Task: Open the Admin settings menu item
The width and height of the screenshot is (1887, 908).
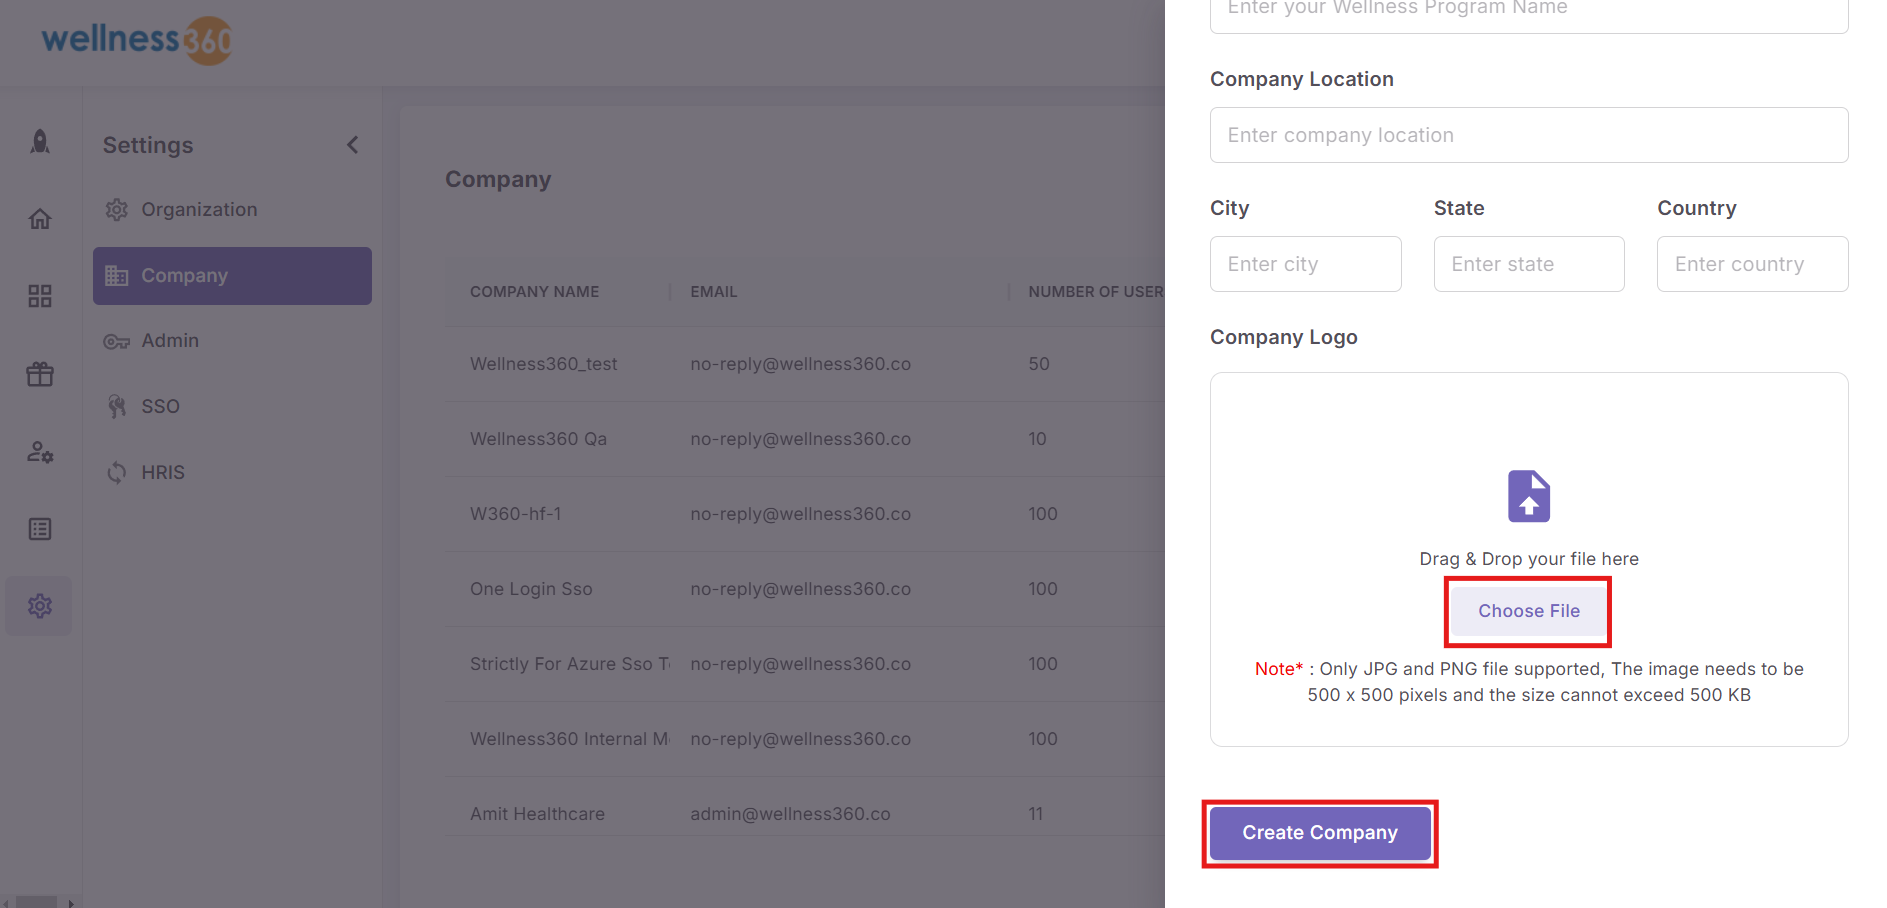Action: click(x=232, y=341)
